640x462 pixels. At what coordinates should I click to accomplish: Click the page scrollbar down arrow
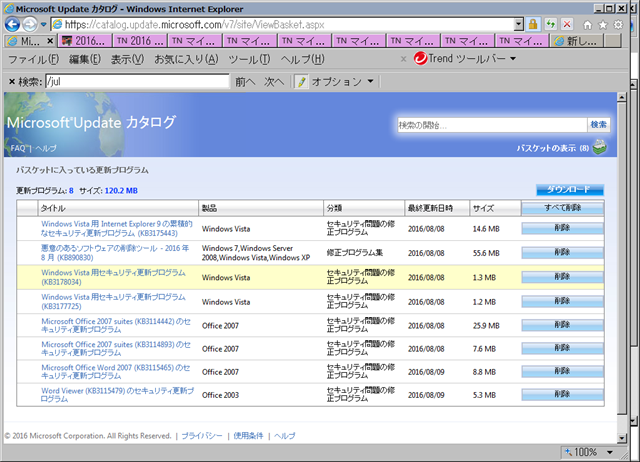tap(622, 438)
